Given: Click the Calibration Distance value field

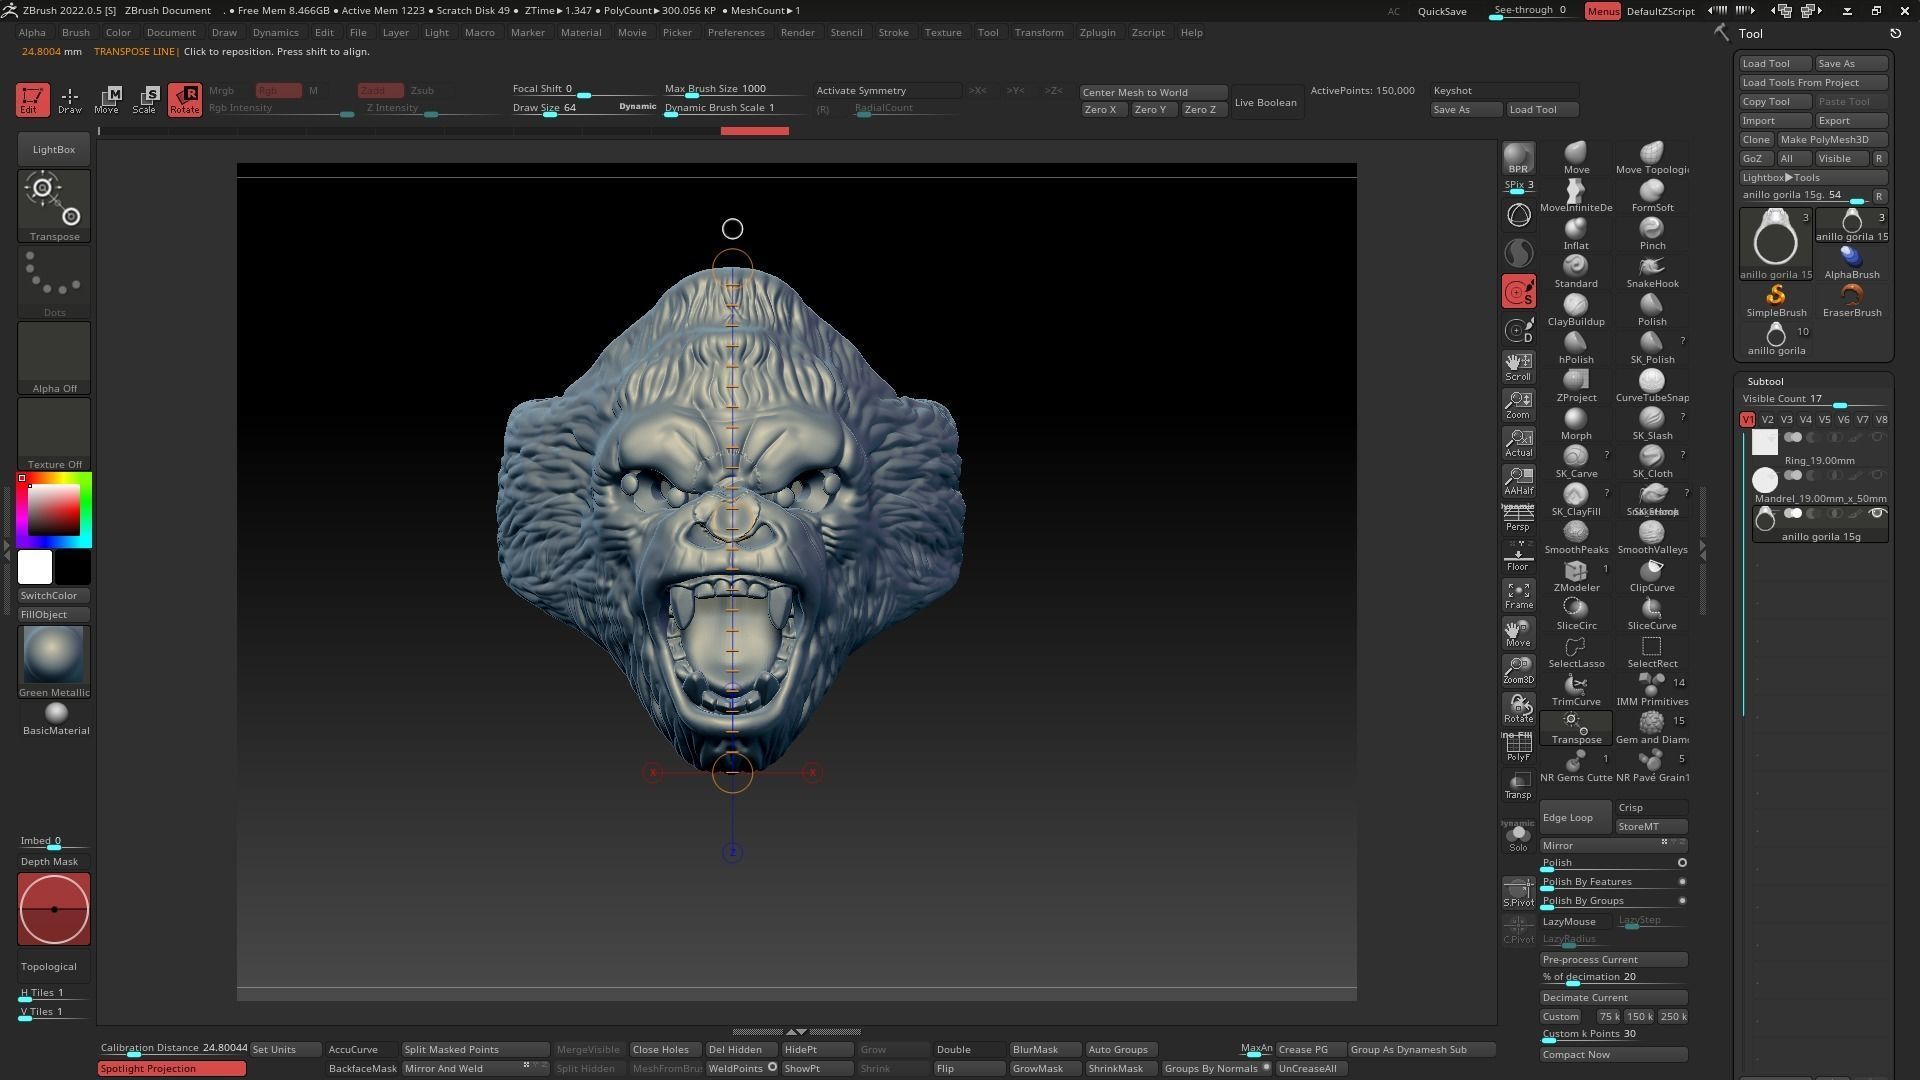Looking at the screenshot, I should (173, 1049).
